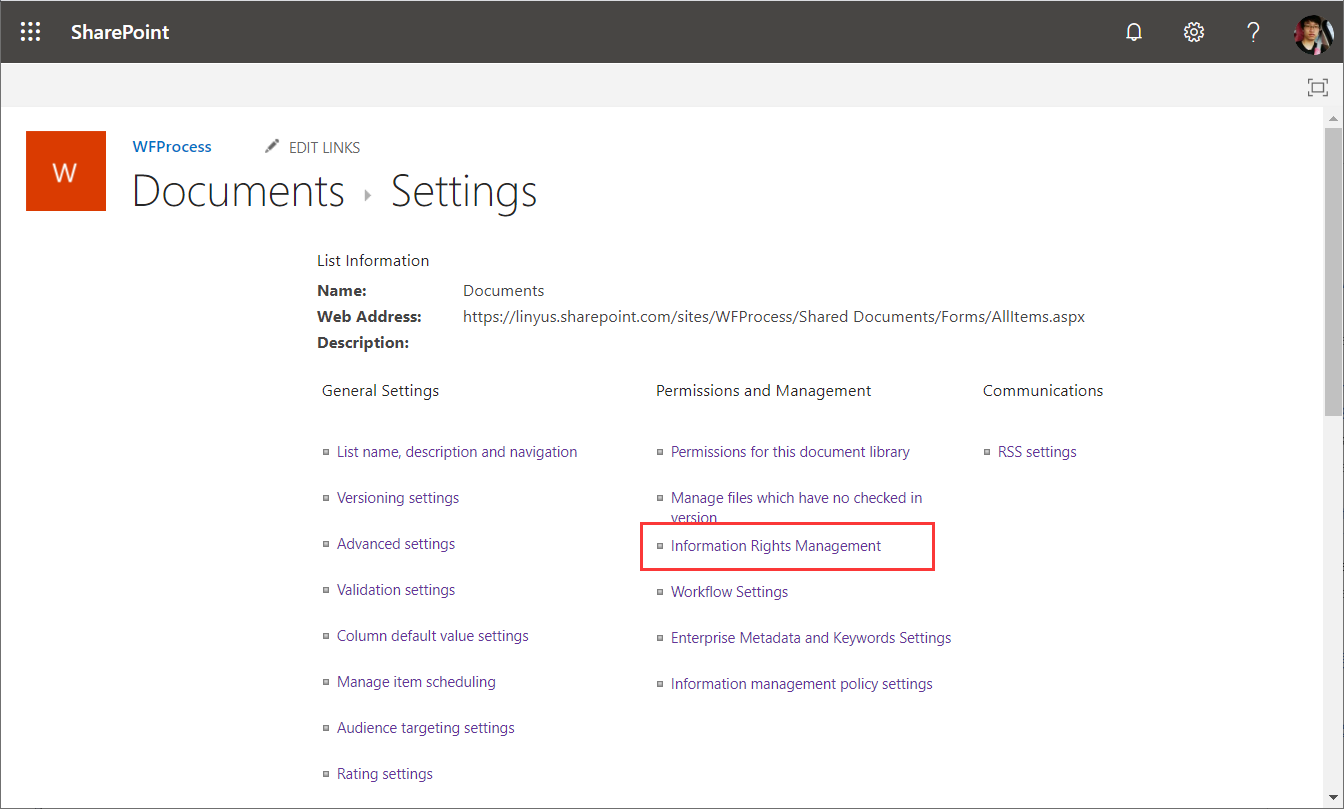Open Enterprise Metadata and Keywords Settings

tap(811, 638)
